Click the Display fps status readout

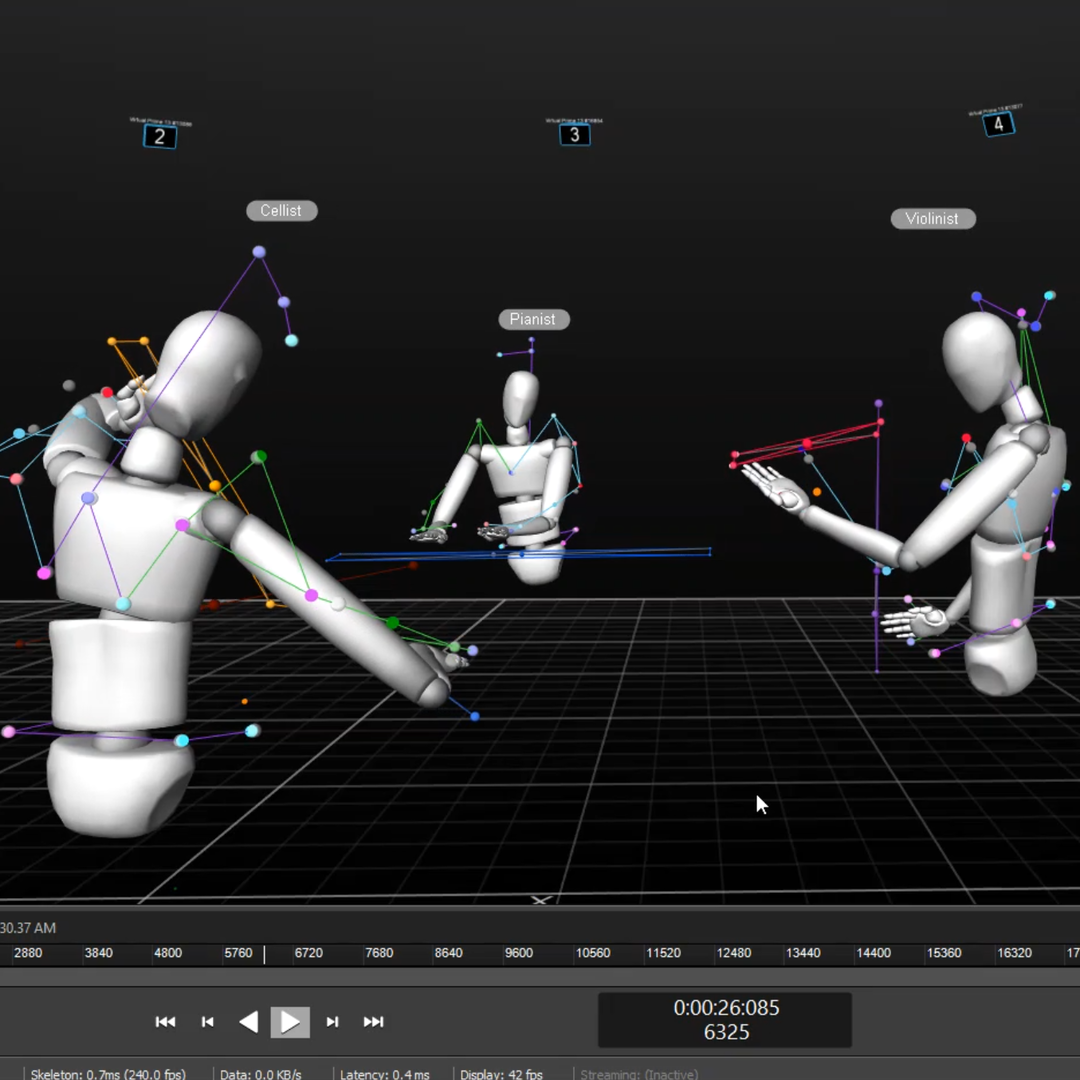point(501,1074)
